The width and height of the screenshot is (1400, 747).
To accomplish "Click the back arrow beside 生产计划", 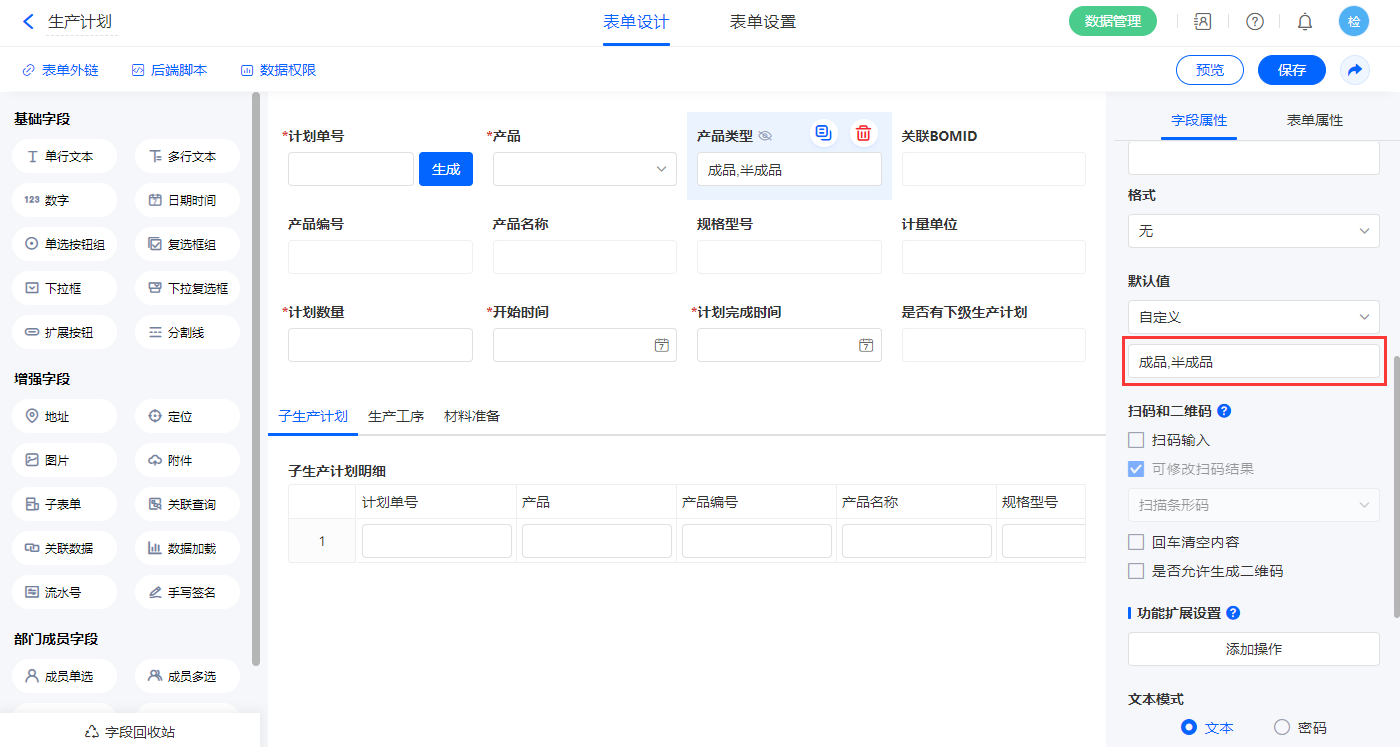I will click(28, 21).
